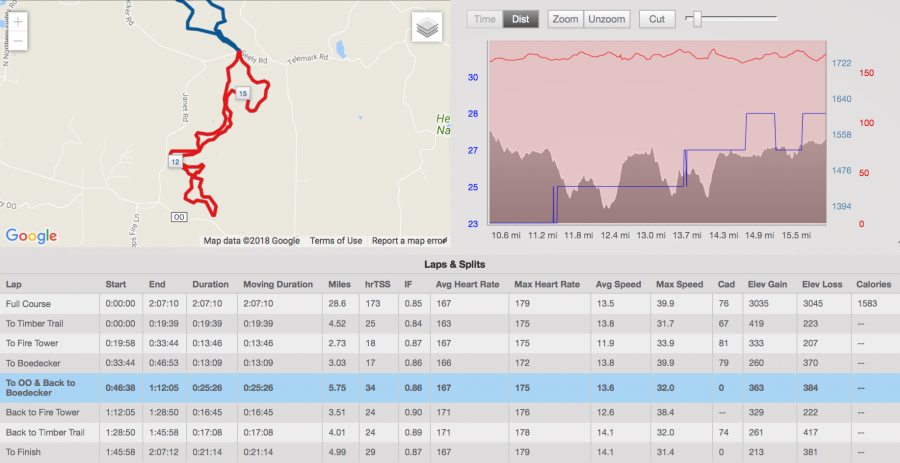Click the Cad column header
900x463 pixels.
click(726, 284)
